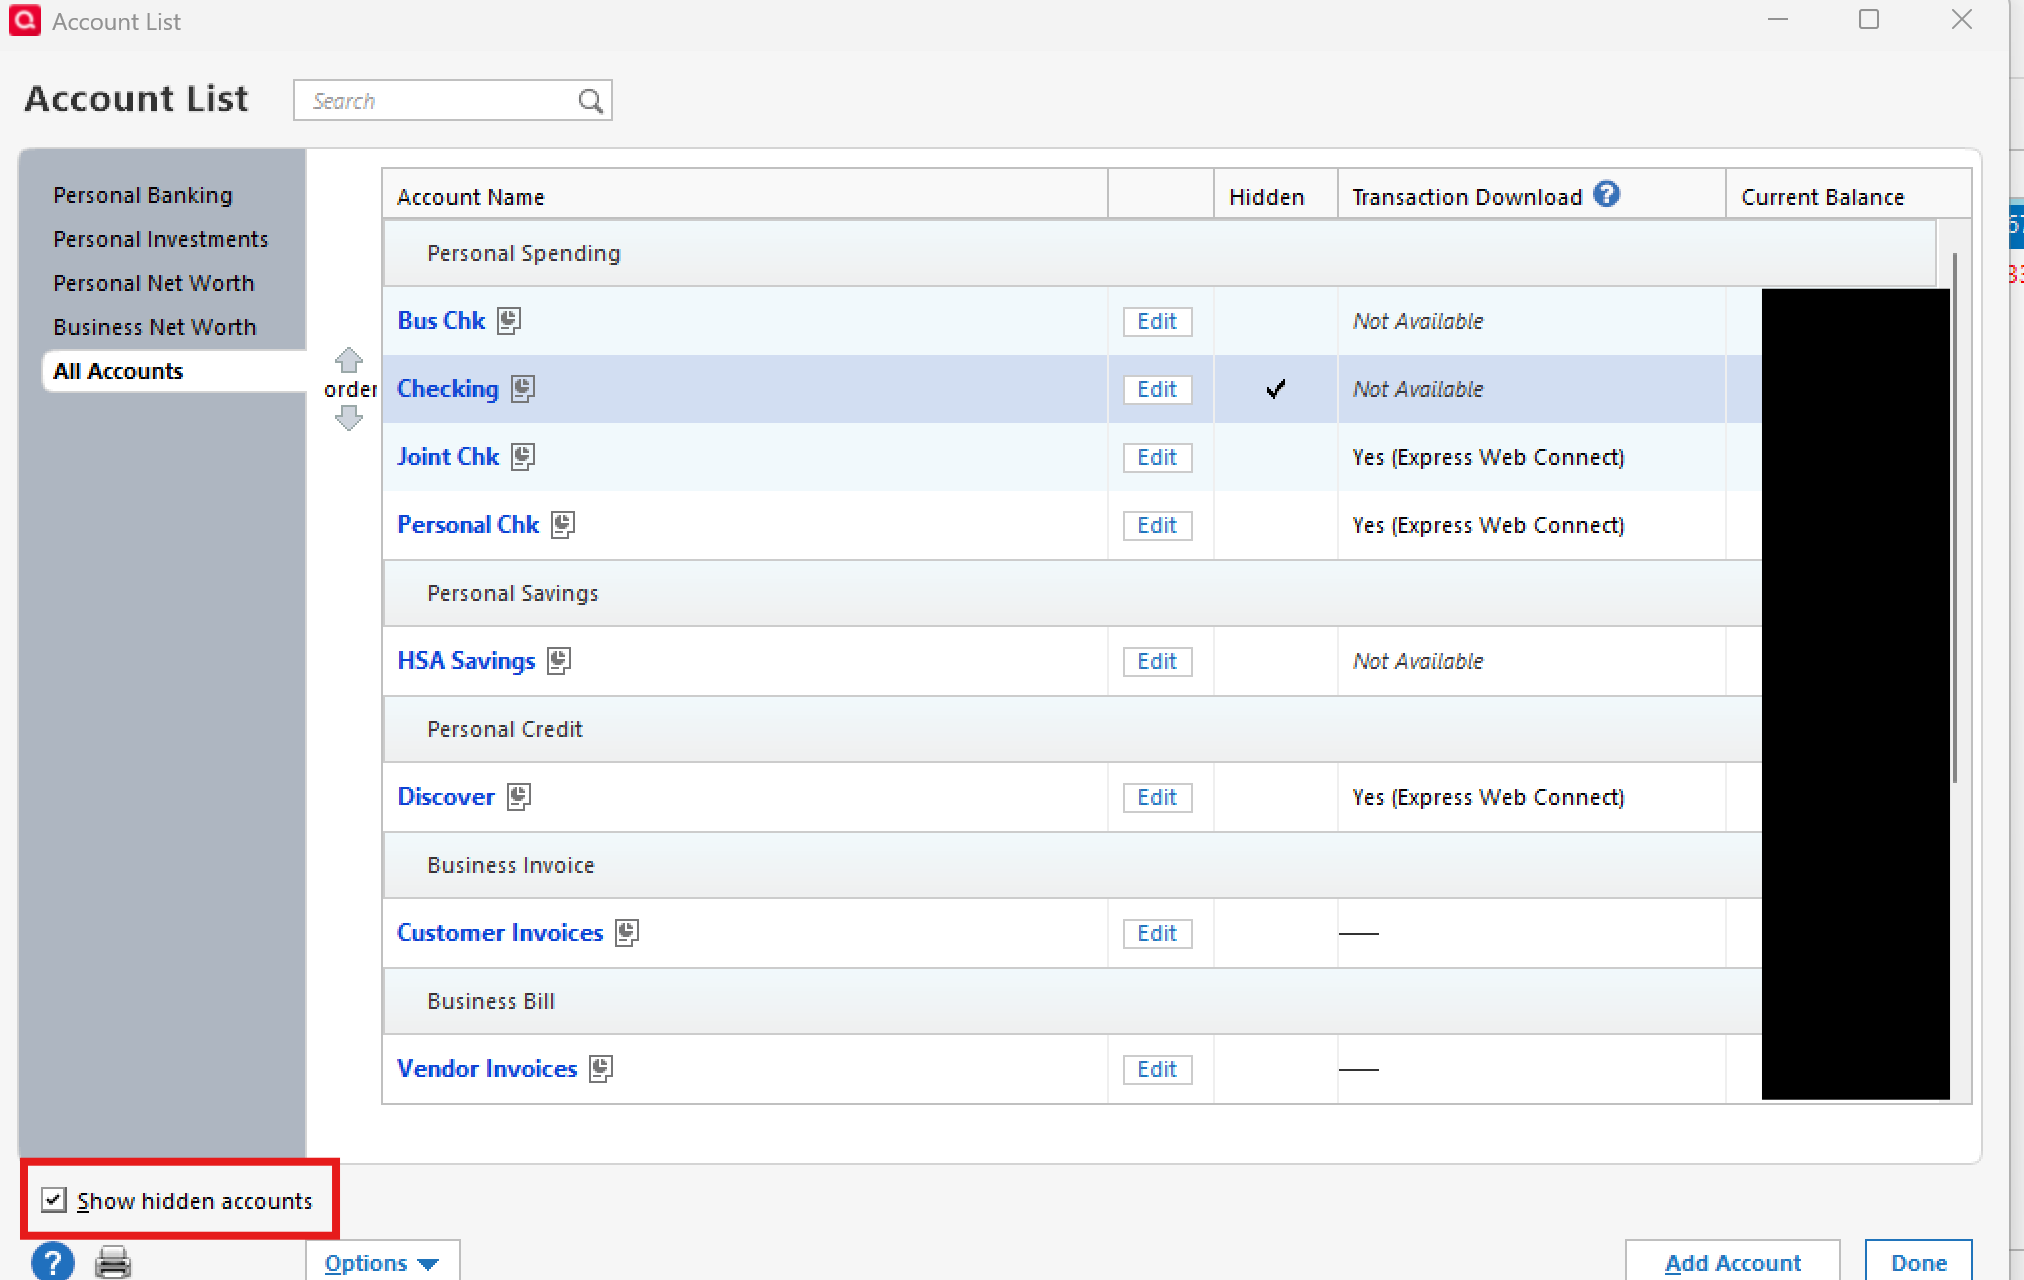Click the search magnifier icon
This screenshot has width=2024, height=1280.
pos(590,101)
